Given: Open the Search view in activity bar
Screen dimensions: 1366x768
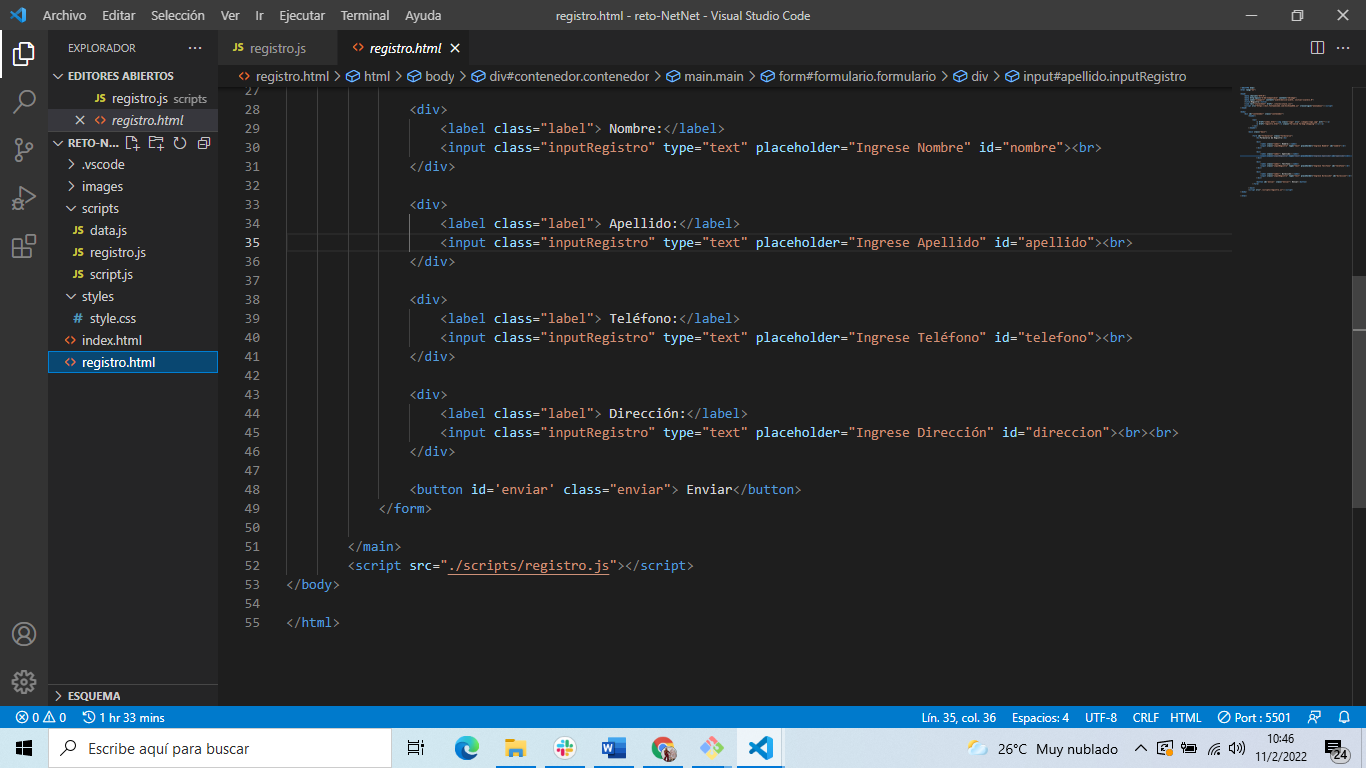Looking at the screenshot, I should (24, 102).
